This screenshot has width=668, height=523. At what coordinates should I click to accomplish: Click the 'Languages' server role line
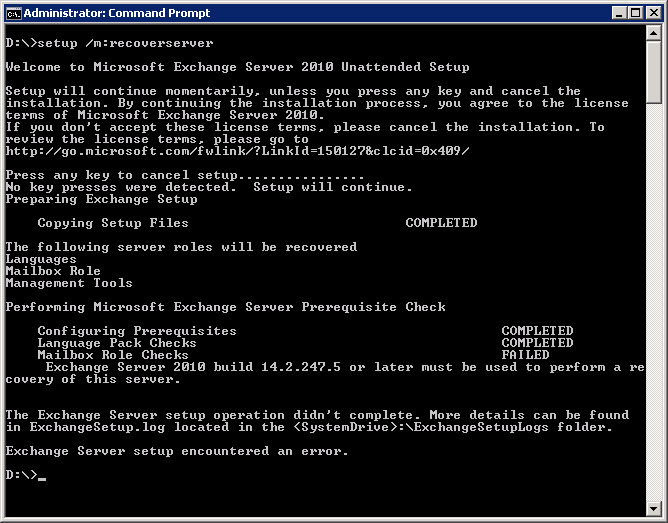(x=41, y=259)
